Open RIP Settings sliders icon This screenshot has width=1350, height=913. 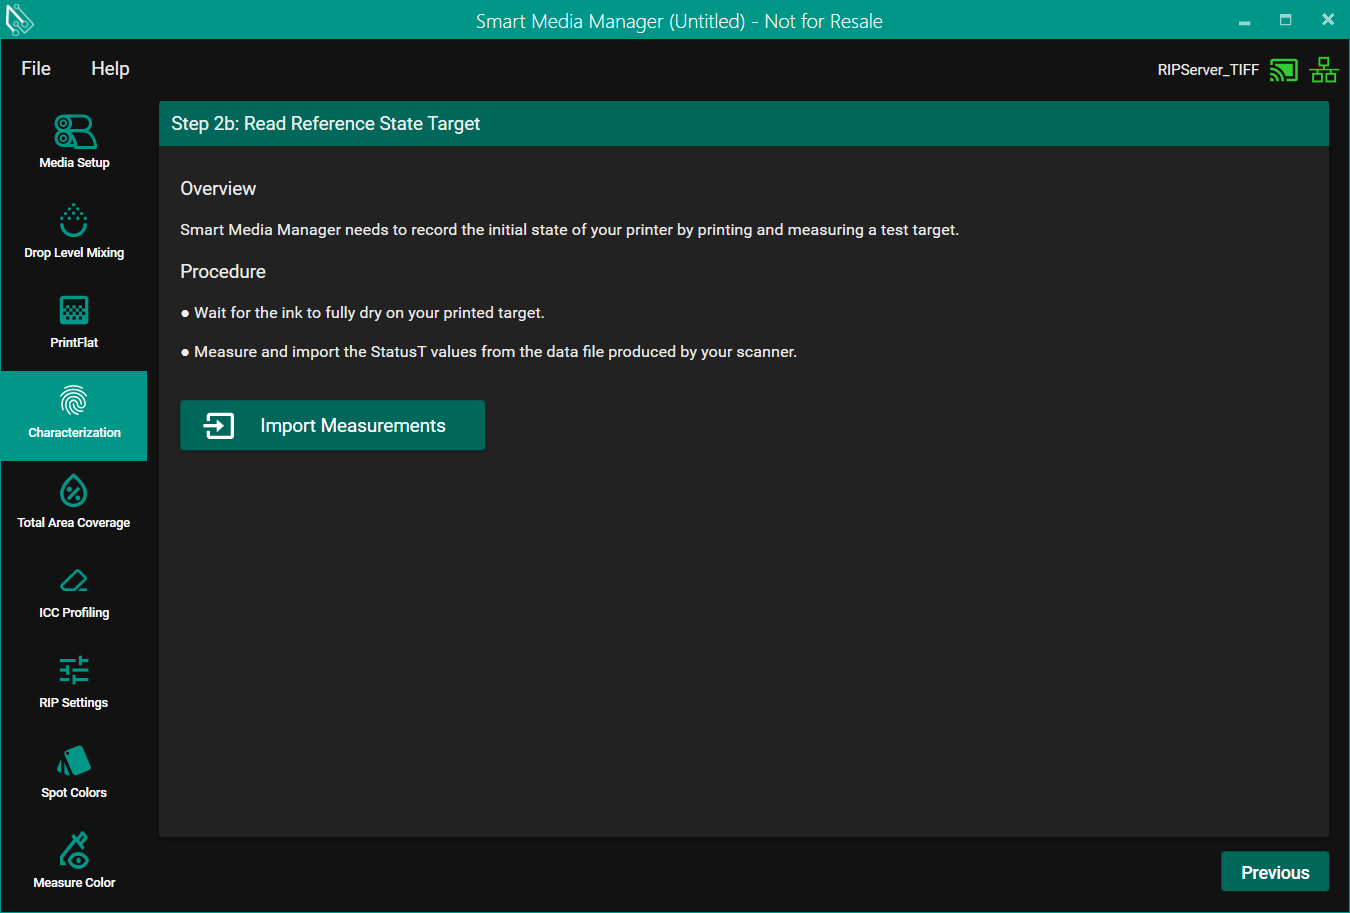74,670
